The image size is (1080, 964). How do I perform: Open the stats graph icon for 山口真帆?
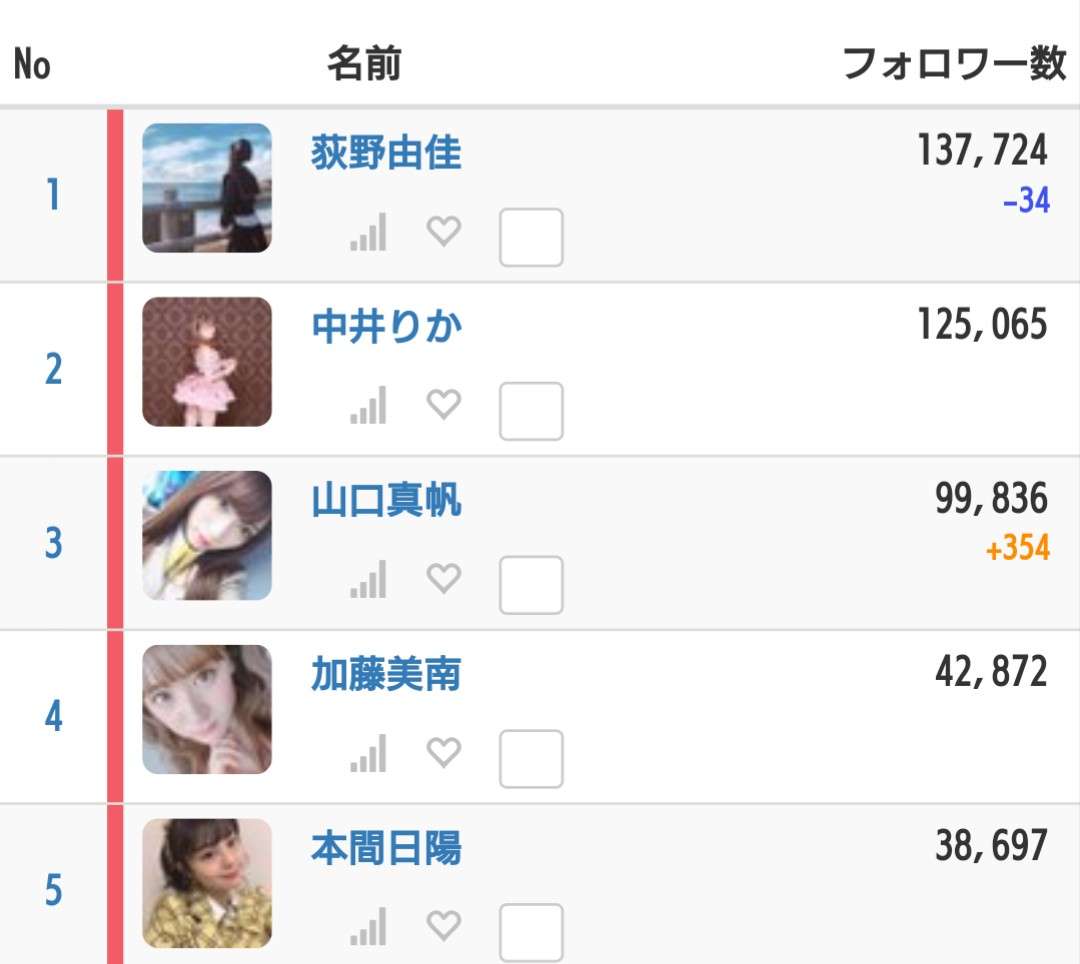coord(368,579)
